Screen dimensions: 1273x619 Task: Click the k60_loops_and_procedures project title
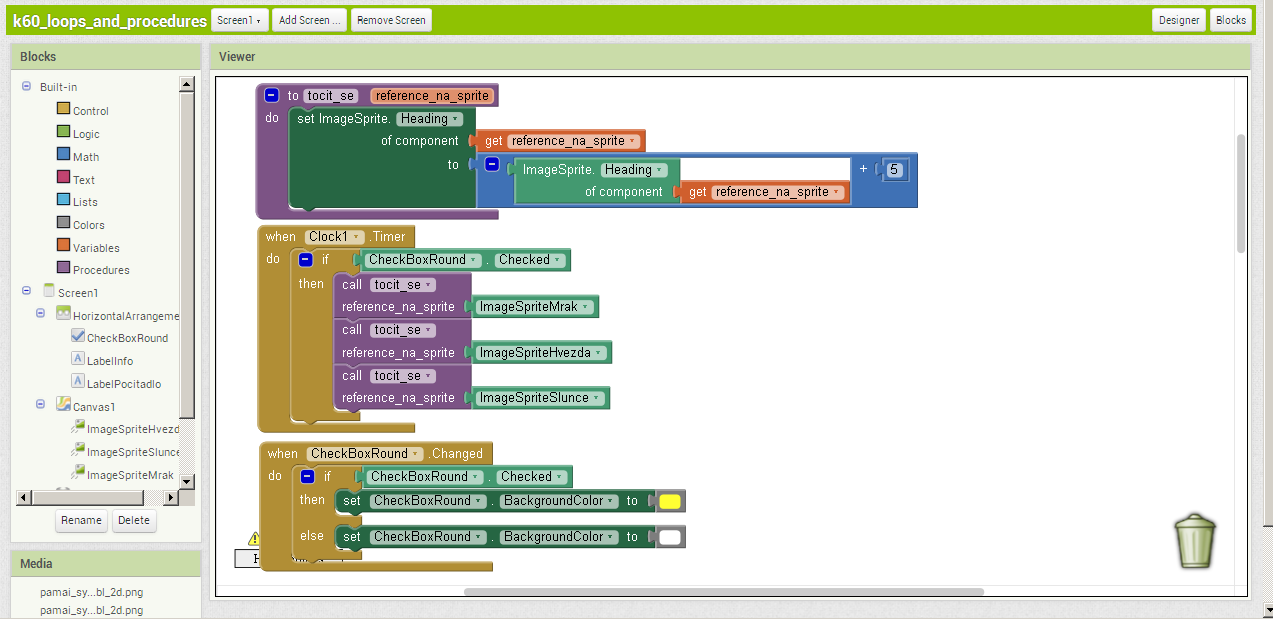coord(109,20)
